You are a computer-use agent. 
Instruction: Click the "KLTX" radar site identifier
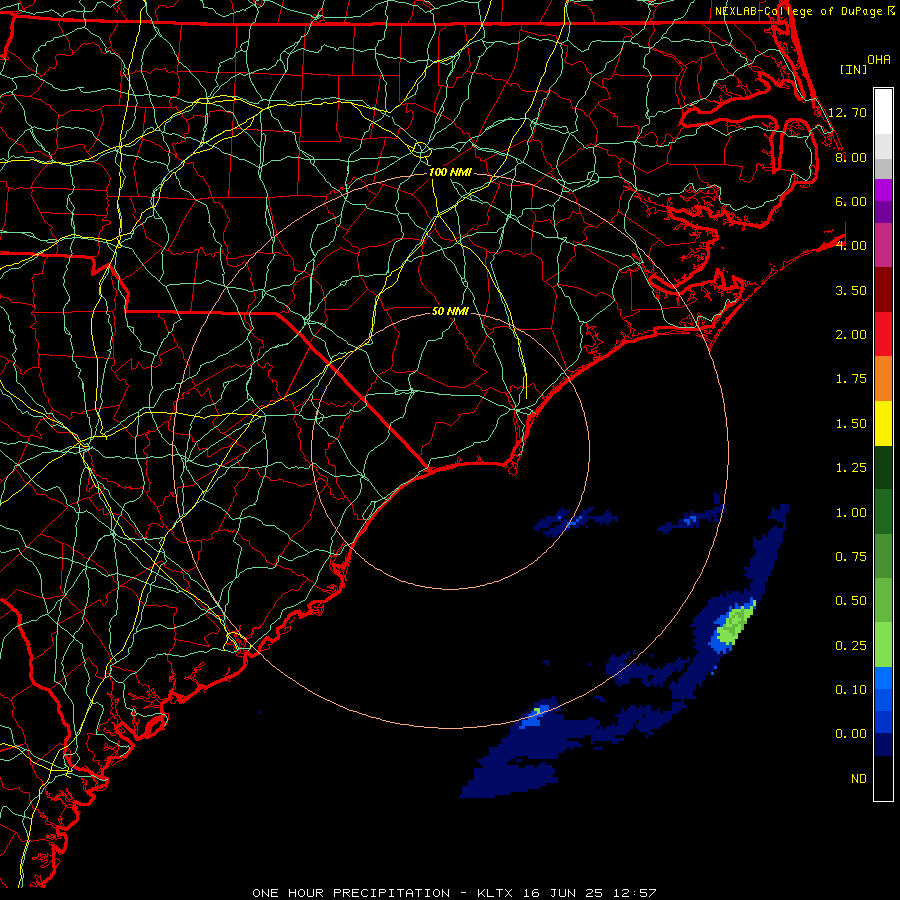pyautogui.click(x=495, y=893)
